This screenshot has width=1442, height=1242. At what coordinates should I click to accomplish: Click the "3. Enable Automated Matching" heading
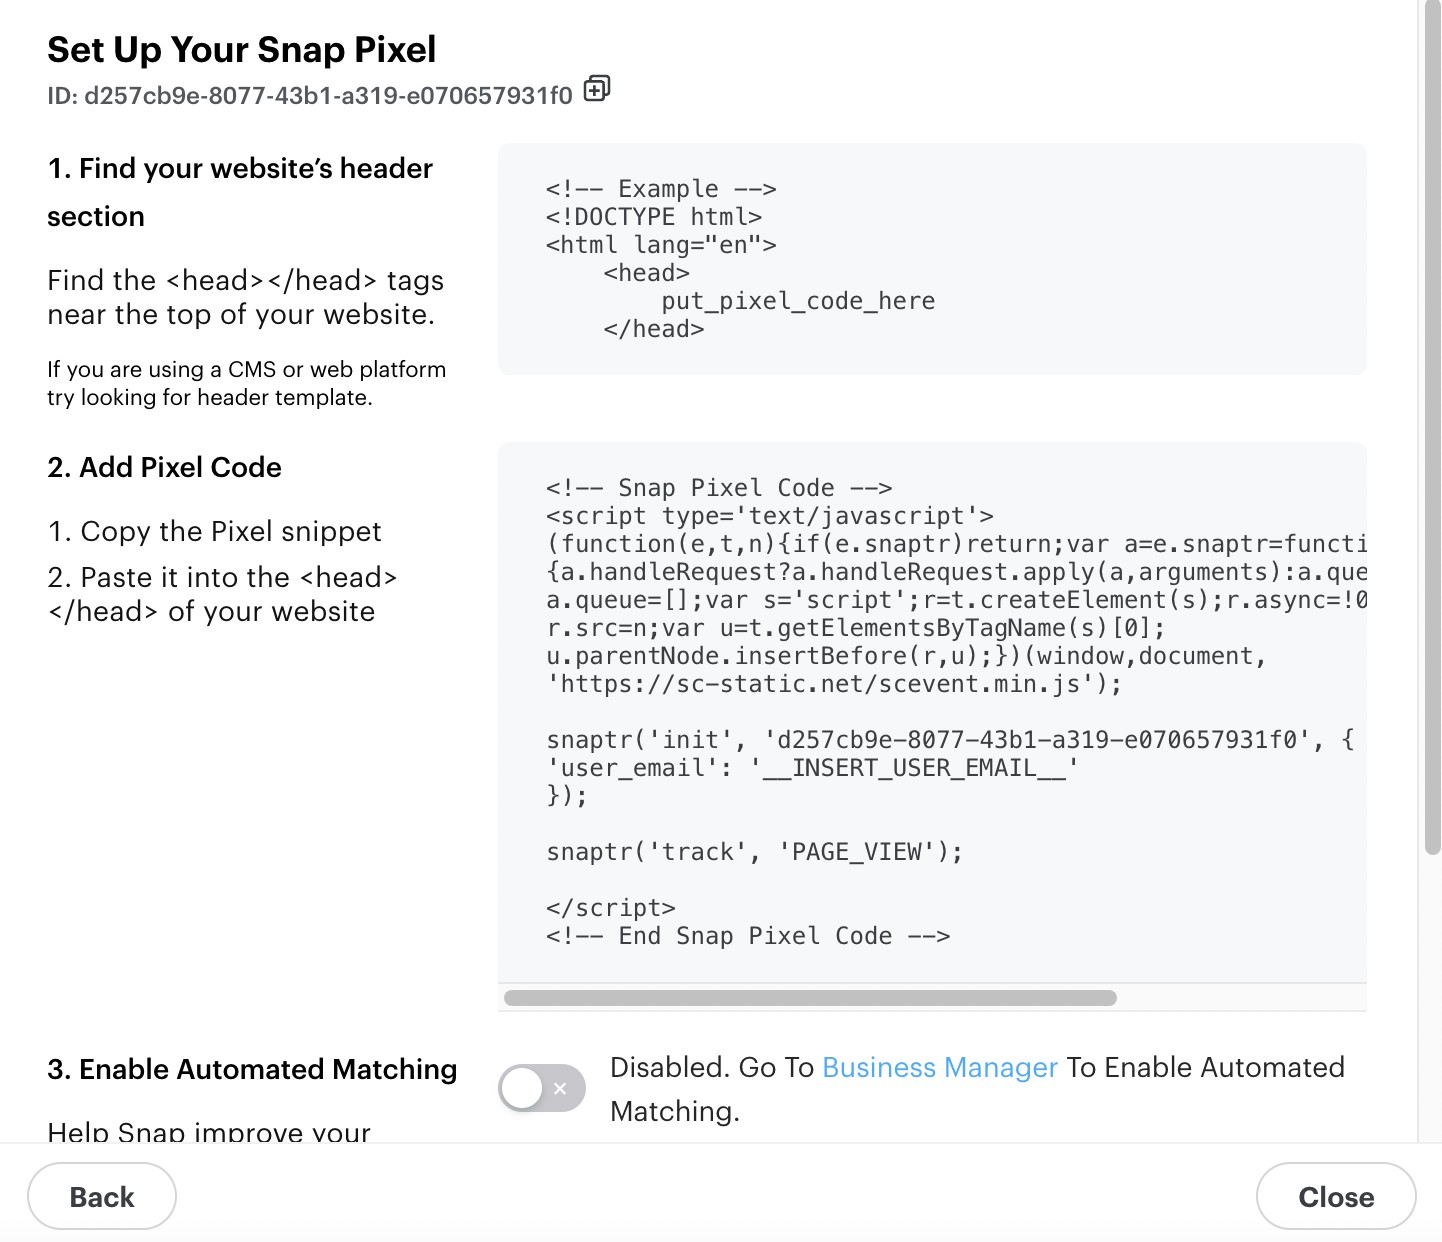(x=252, y=1070)
